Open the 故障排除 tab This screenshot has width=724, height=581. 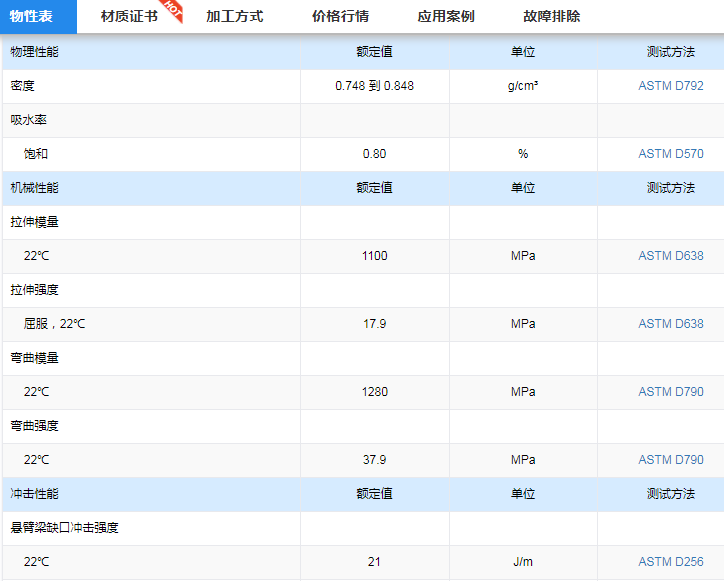pyautogui.click(x=551, y=16)
